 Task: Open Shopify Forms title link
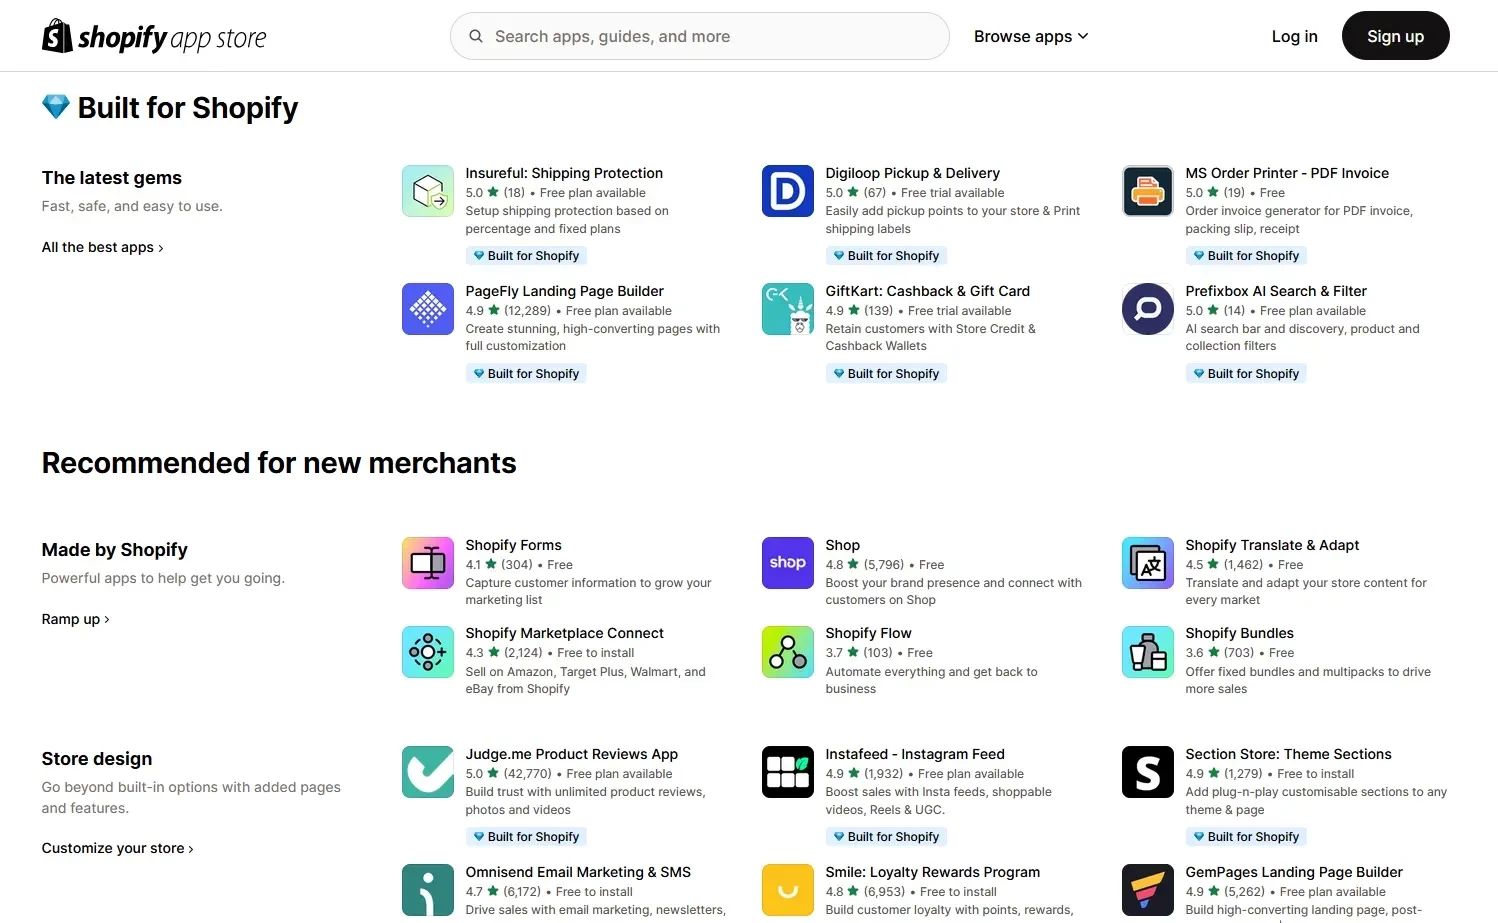(513, 545)
